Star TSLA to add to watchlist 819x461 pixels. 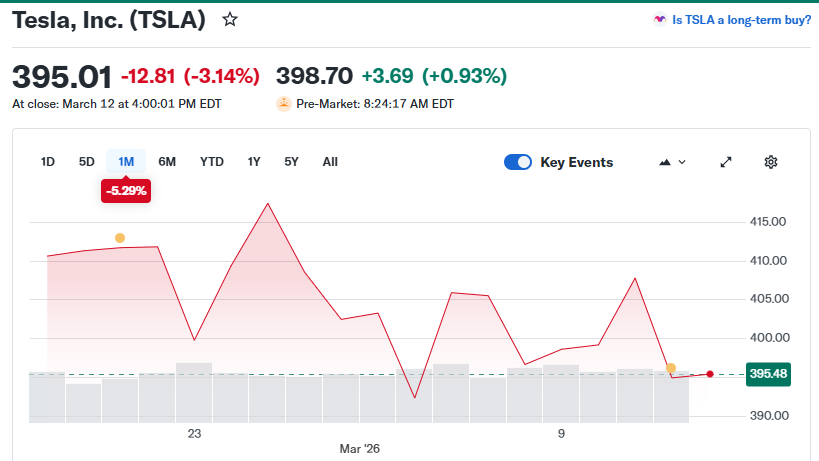click(x=230, y=19)
